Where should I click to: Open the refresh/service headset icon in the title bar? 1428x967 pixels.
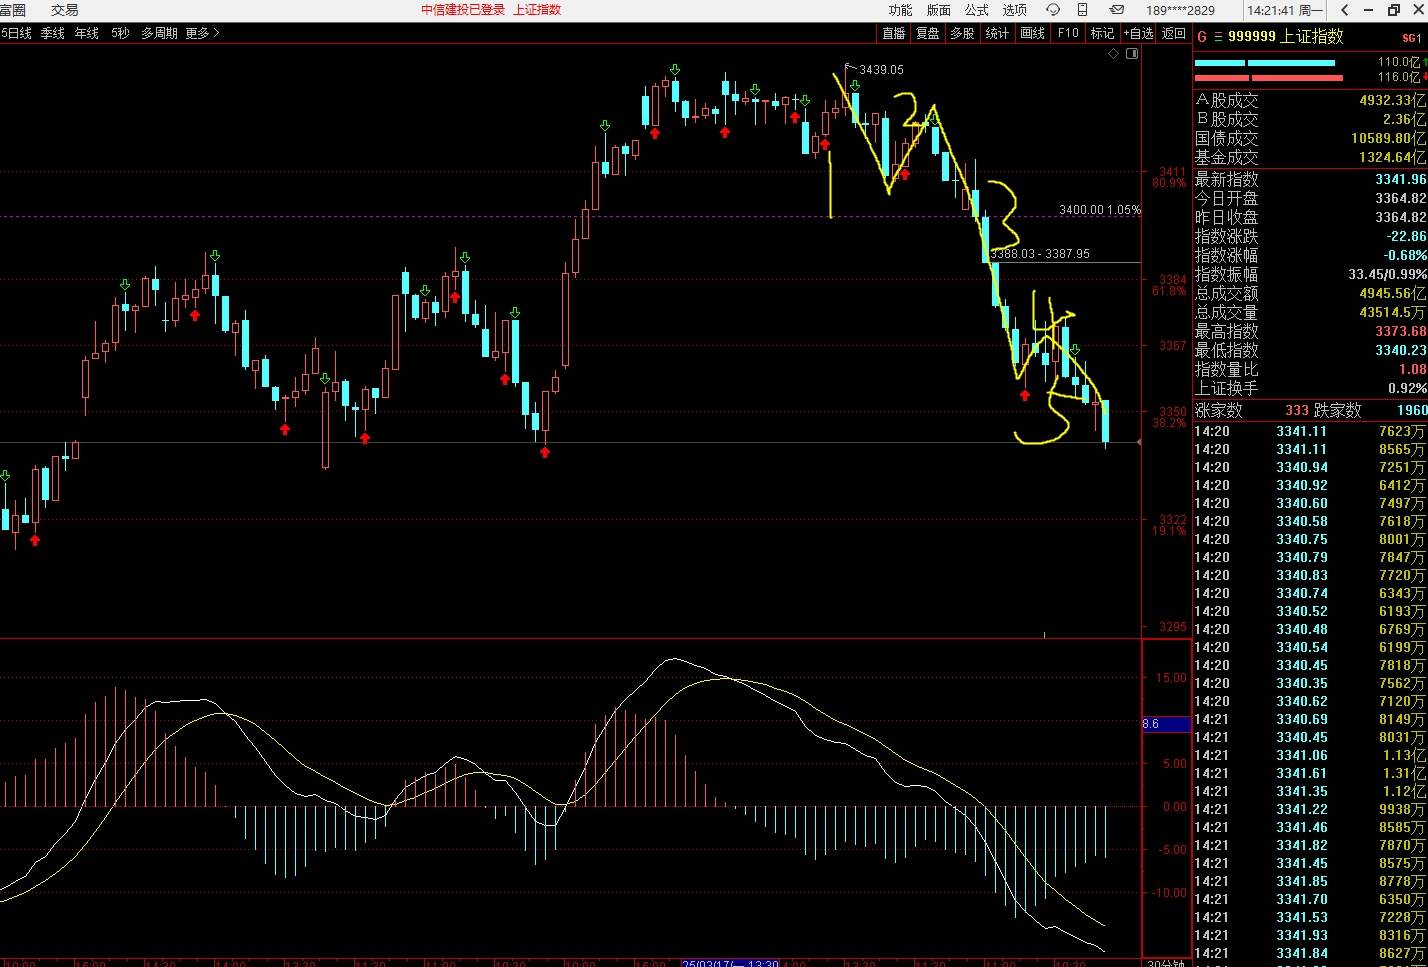pyautogui.click(x=1053, y=10)
